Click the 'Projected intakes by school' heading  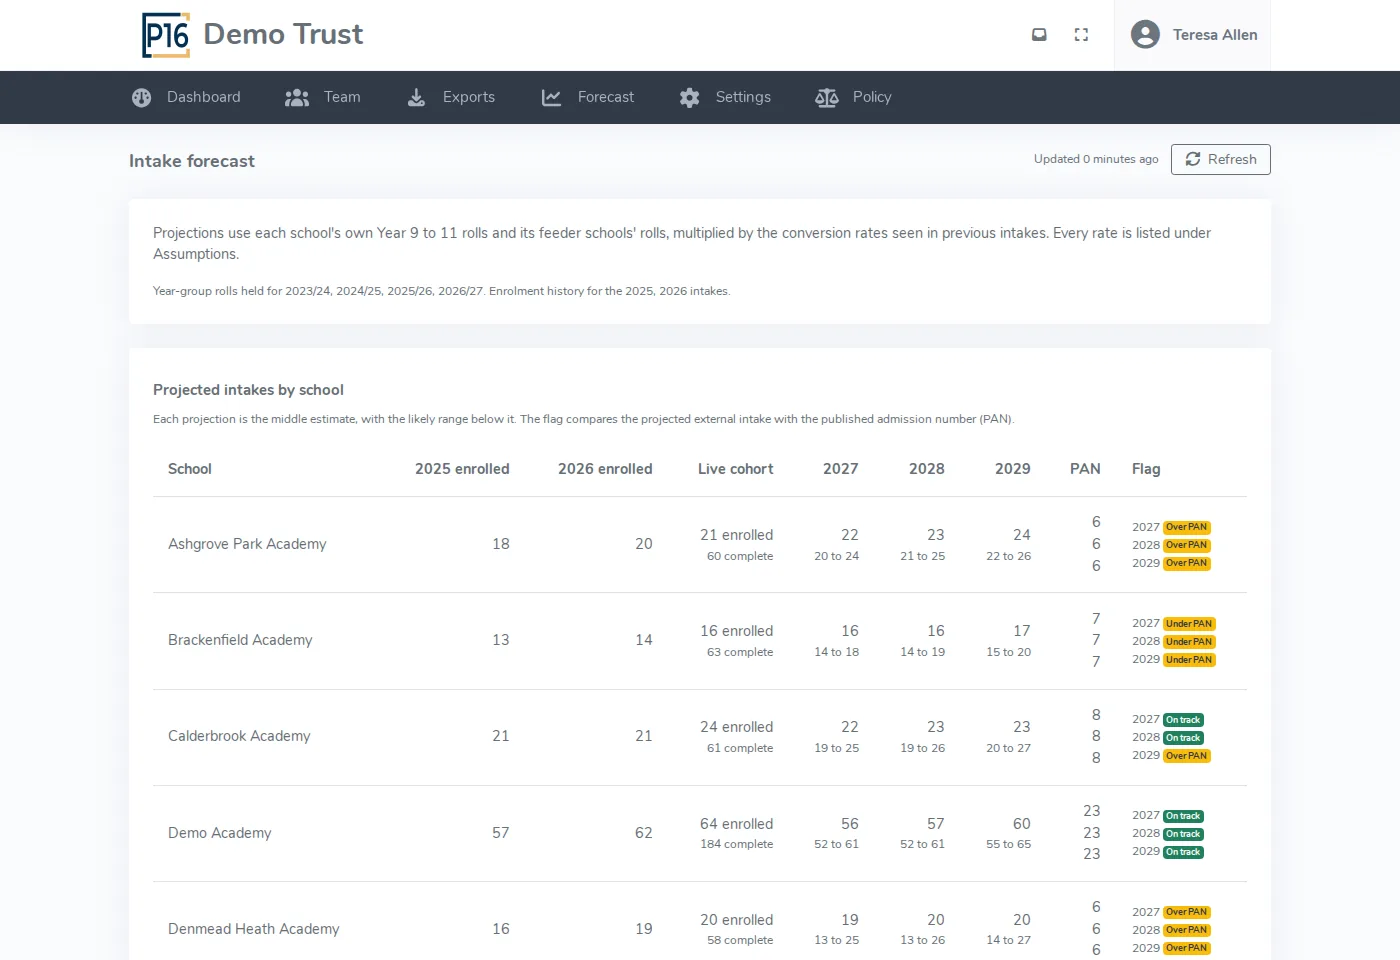coord(248,390)
